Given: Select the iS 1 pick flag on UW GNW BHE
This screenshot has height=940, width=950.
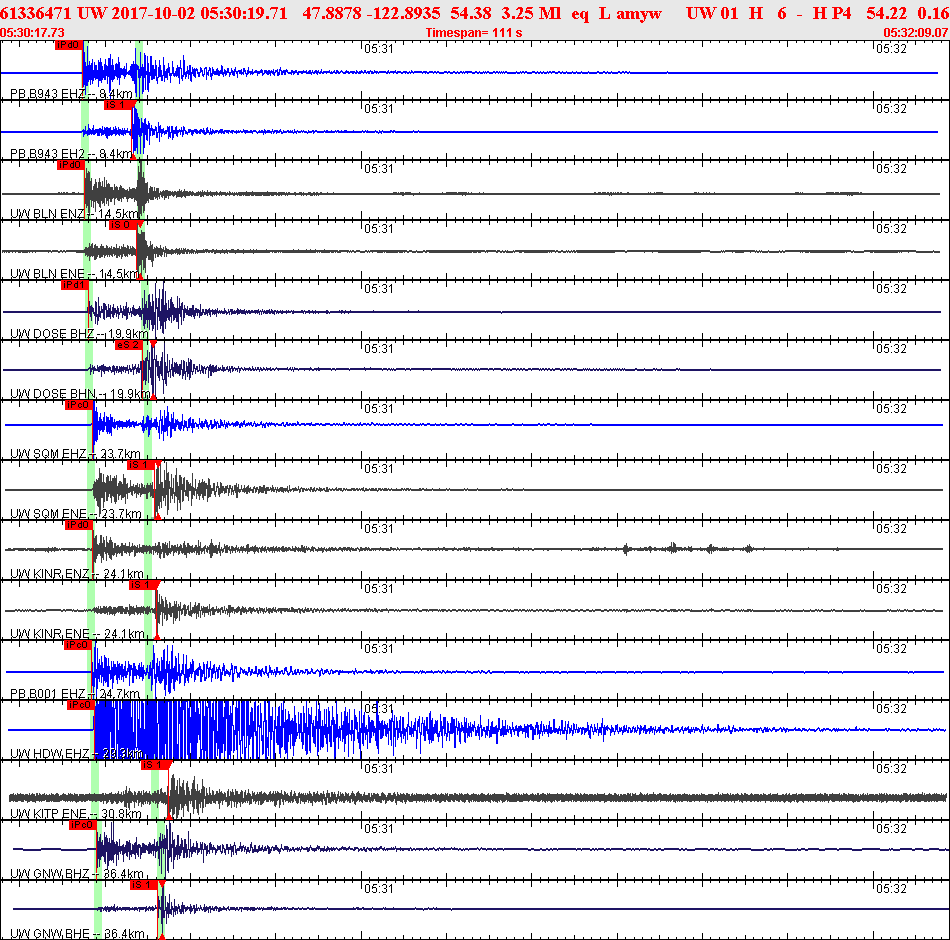Looking at the screenshot, I should pyautogui.click(x=144, y=885).
